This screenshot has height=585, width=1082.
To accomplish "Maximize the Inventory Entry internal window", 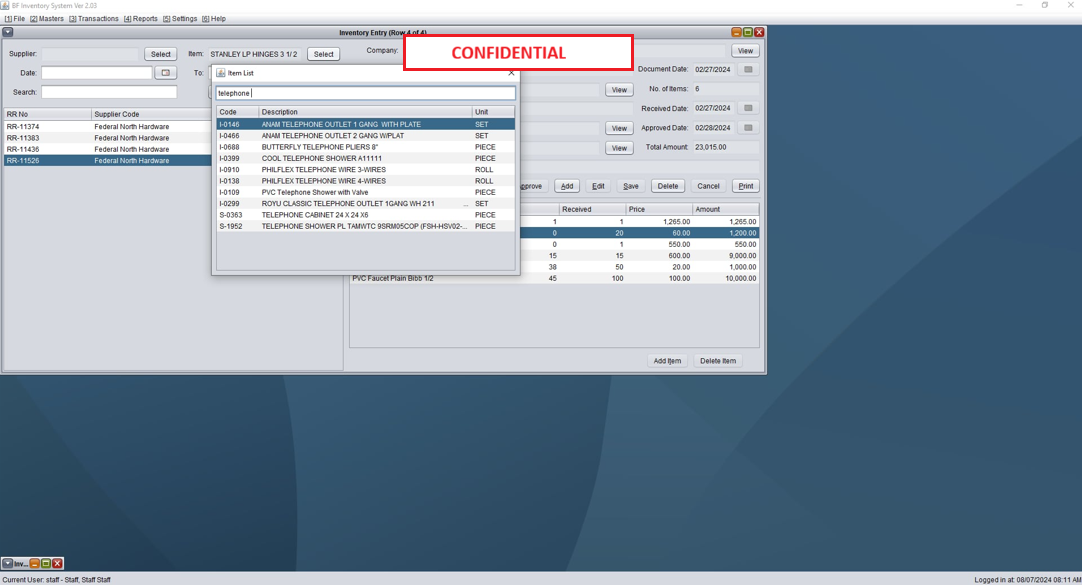I will coord(747,32).
